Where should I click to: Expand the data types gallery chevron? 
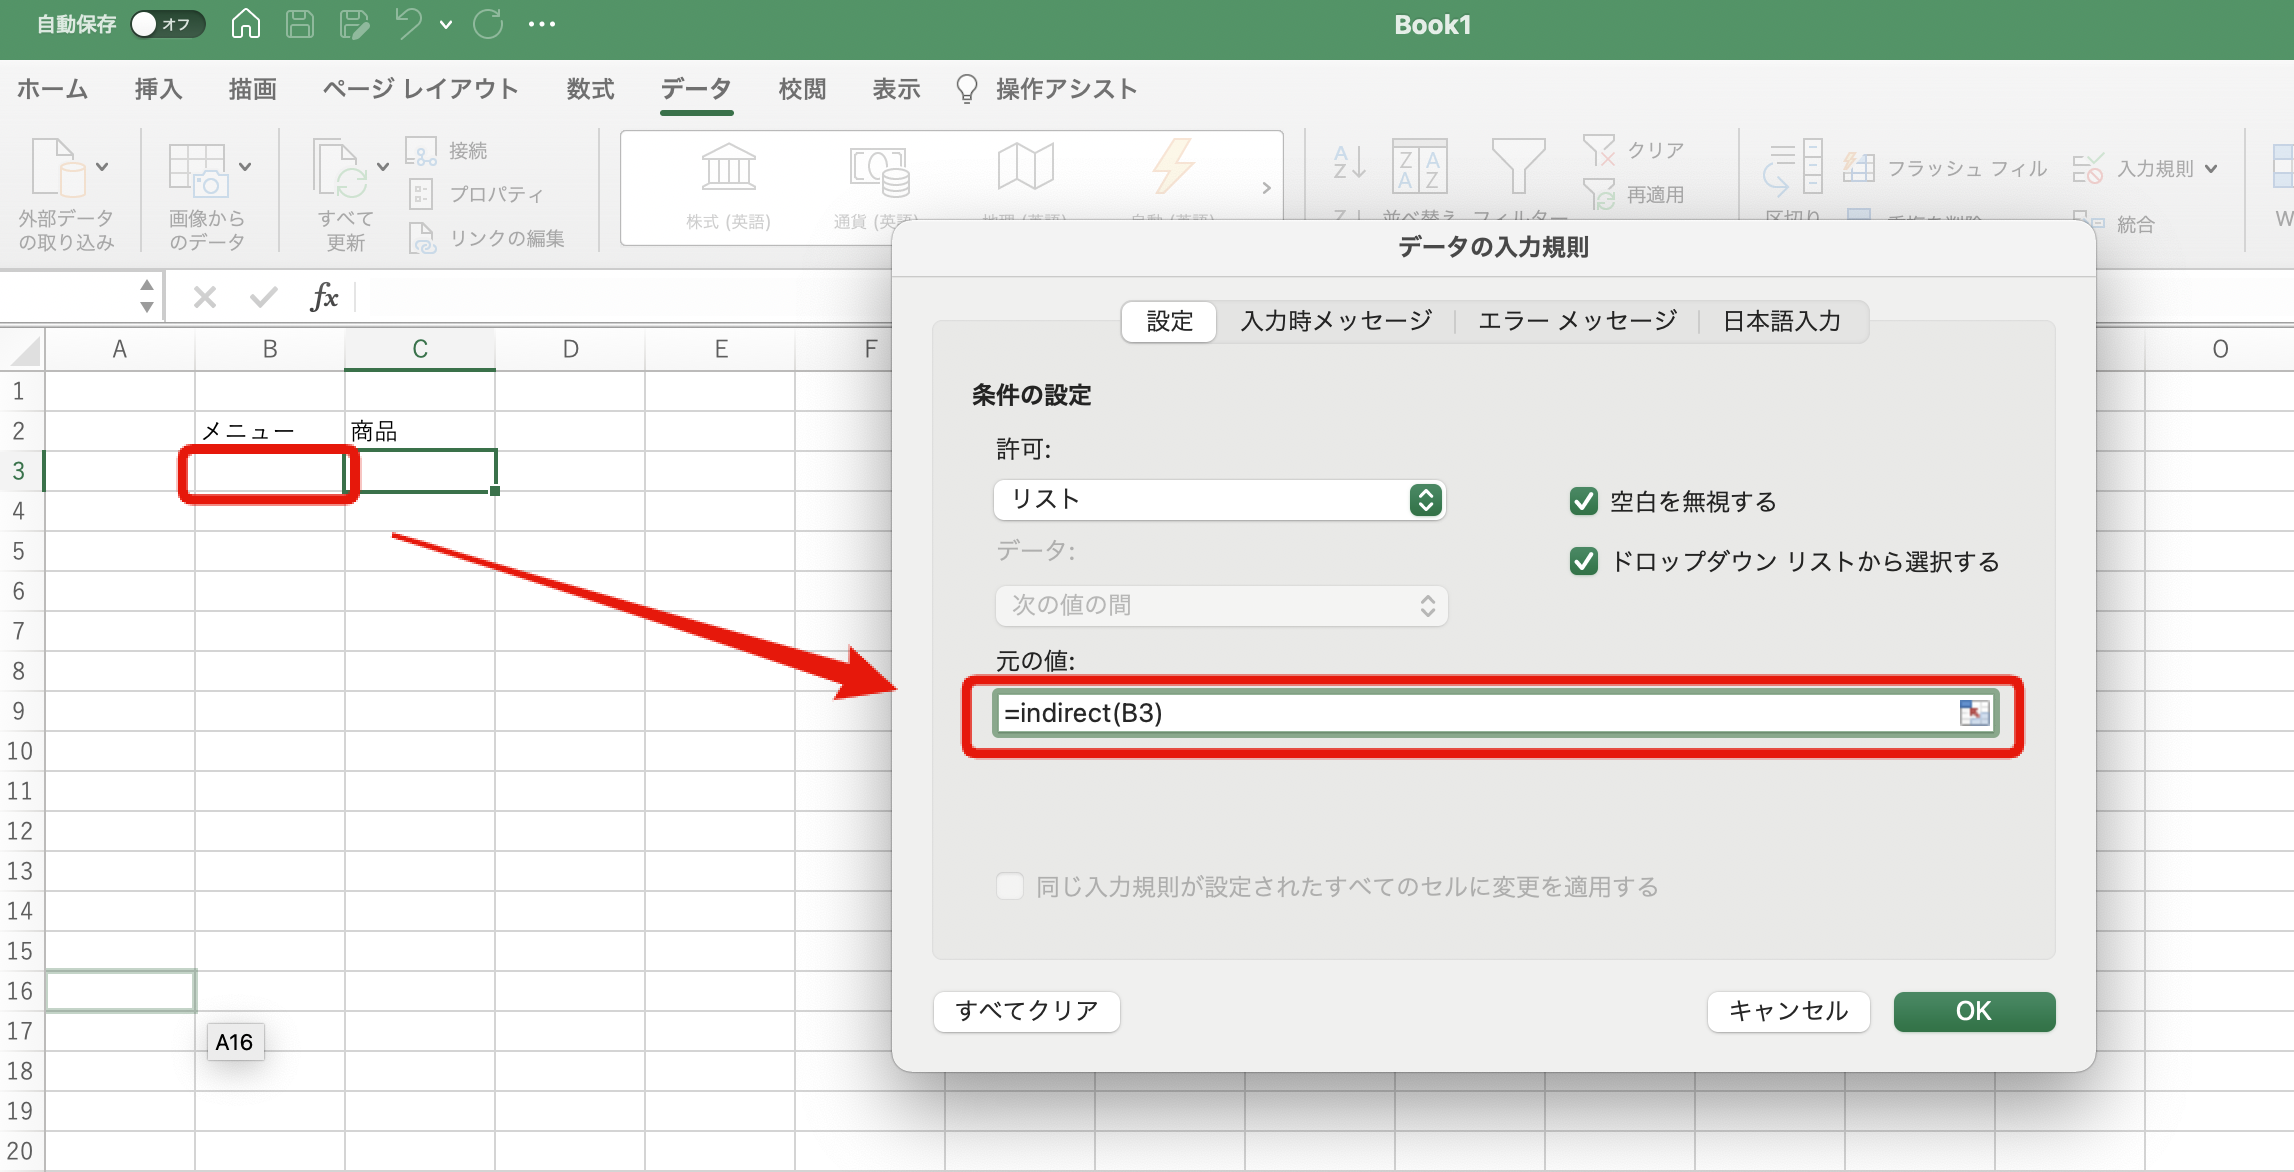pos(1266,188)
